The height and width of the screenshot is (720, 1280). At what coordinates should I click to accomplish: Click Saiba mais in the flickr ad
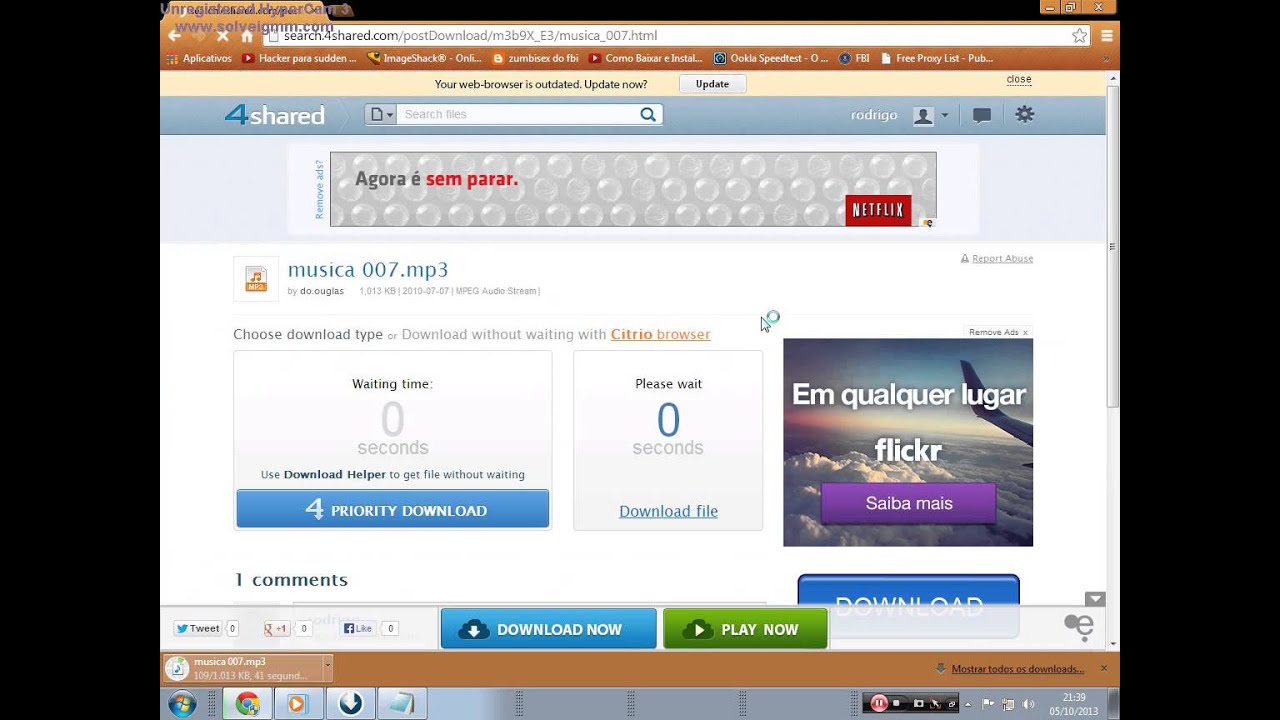[x=908, y=503]
